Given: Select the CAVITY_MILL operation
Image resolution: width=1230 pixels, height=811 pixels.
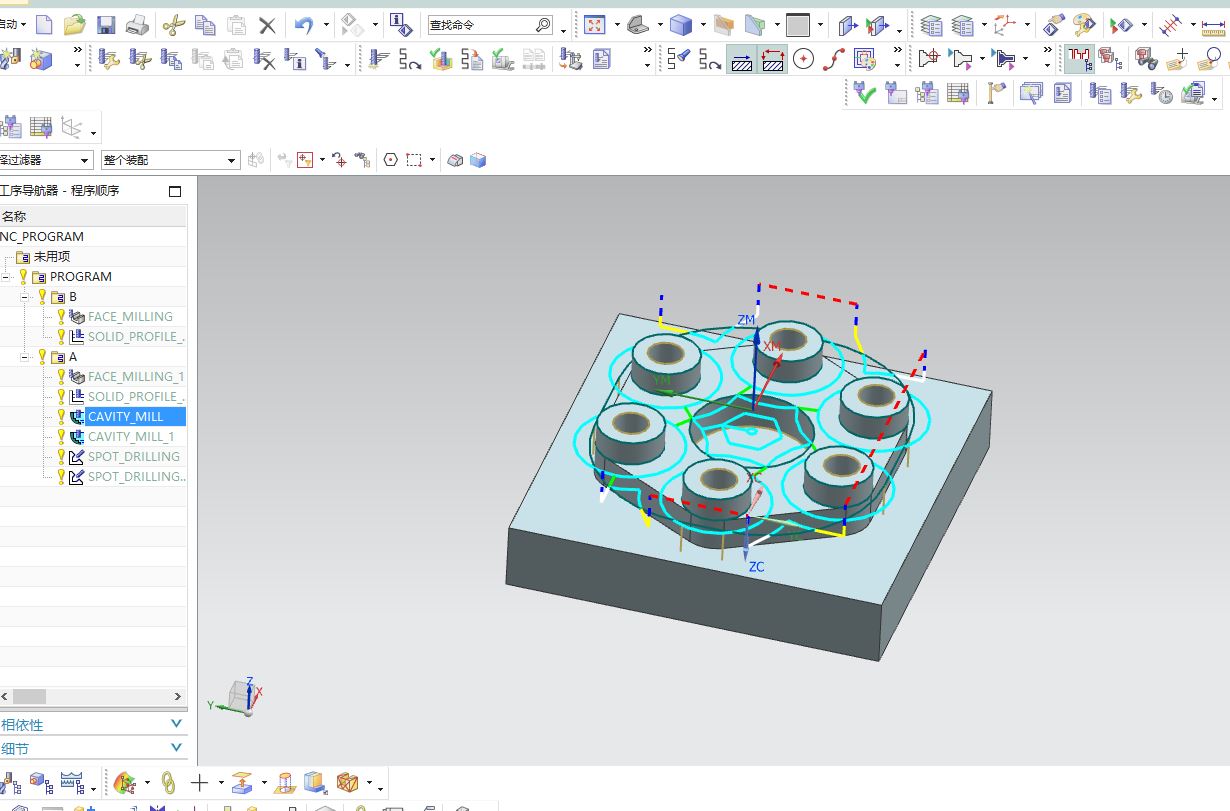Looking at the screenshot, I should (x=125, y=416).
